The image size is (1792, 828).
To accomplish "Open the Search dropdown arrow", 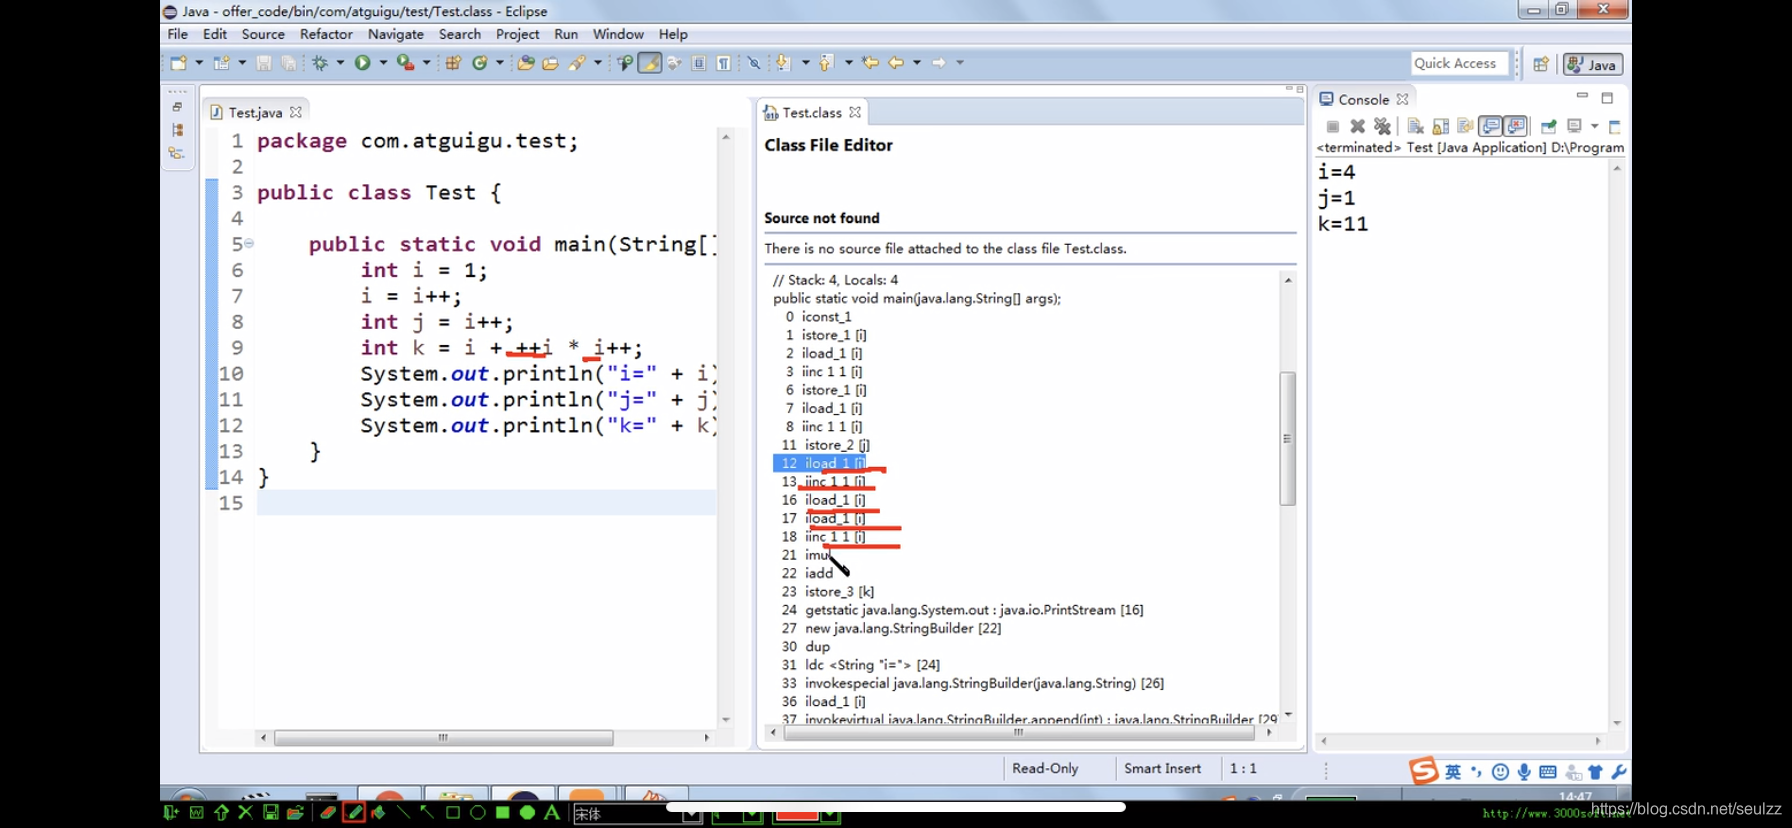I will click(x=598, y=63).
